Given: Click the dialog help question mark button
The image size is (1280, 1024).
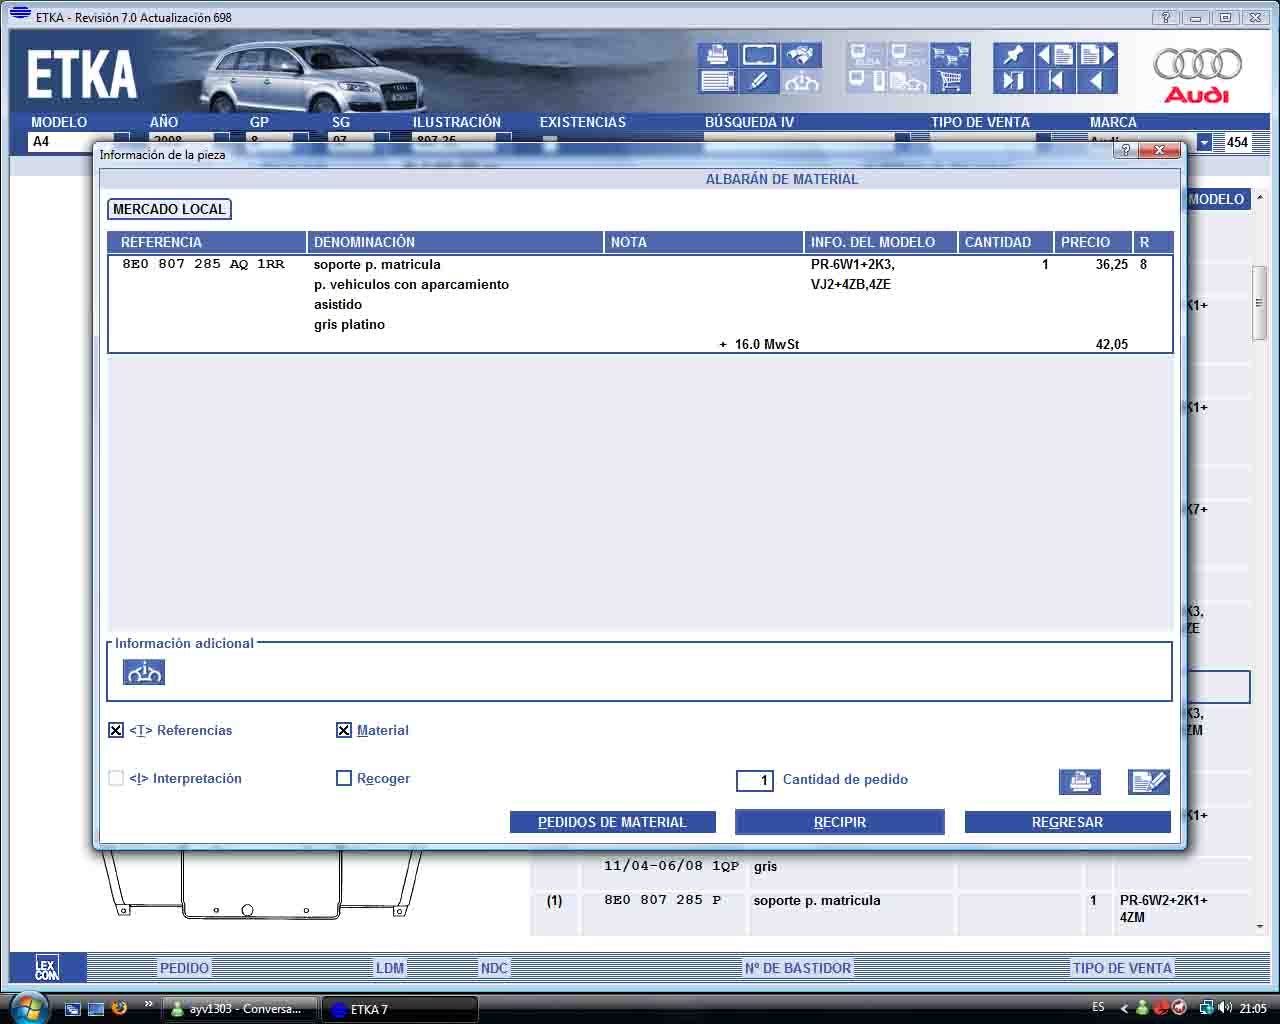Looking at the screenshot, I should tap(1125, 150).
